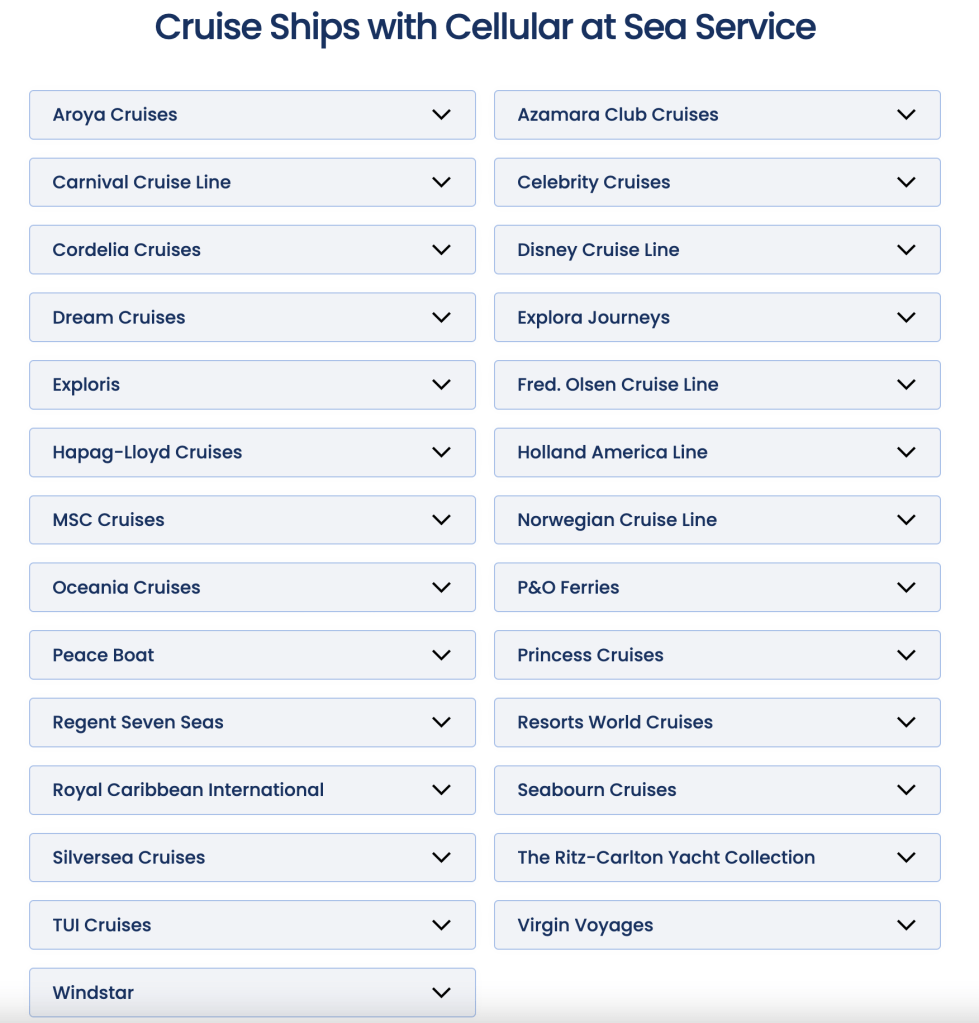
Task: Click the Celebrity Cruises chevron arrow
Action: [x=906, y=182]
